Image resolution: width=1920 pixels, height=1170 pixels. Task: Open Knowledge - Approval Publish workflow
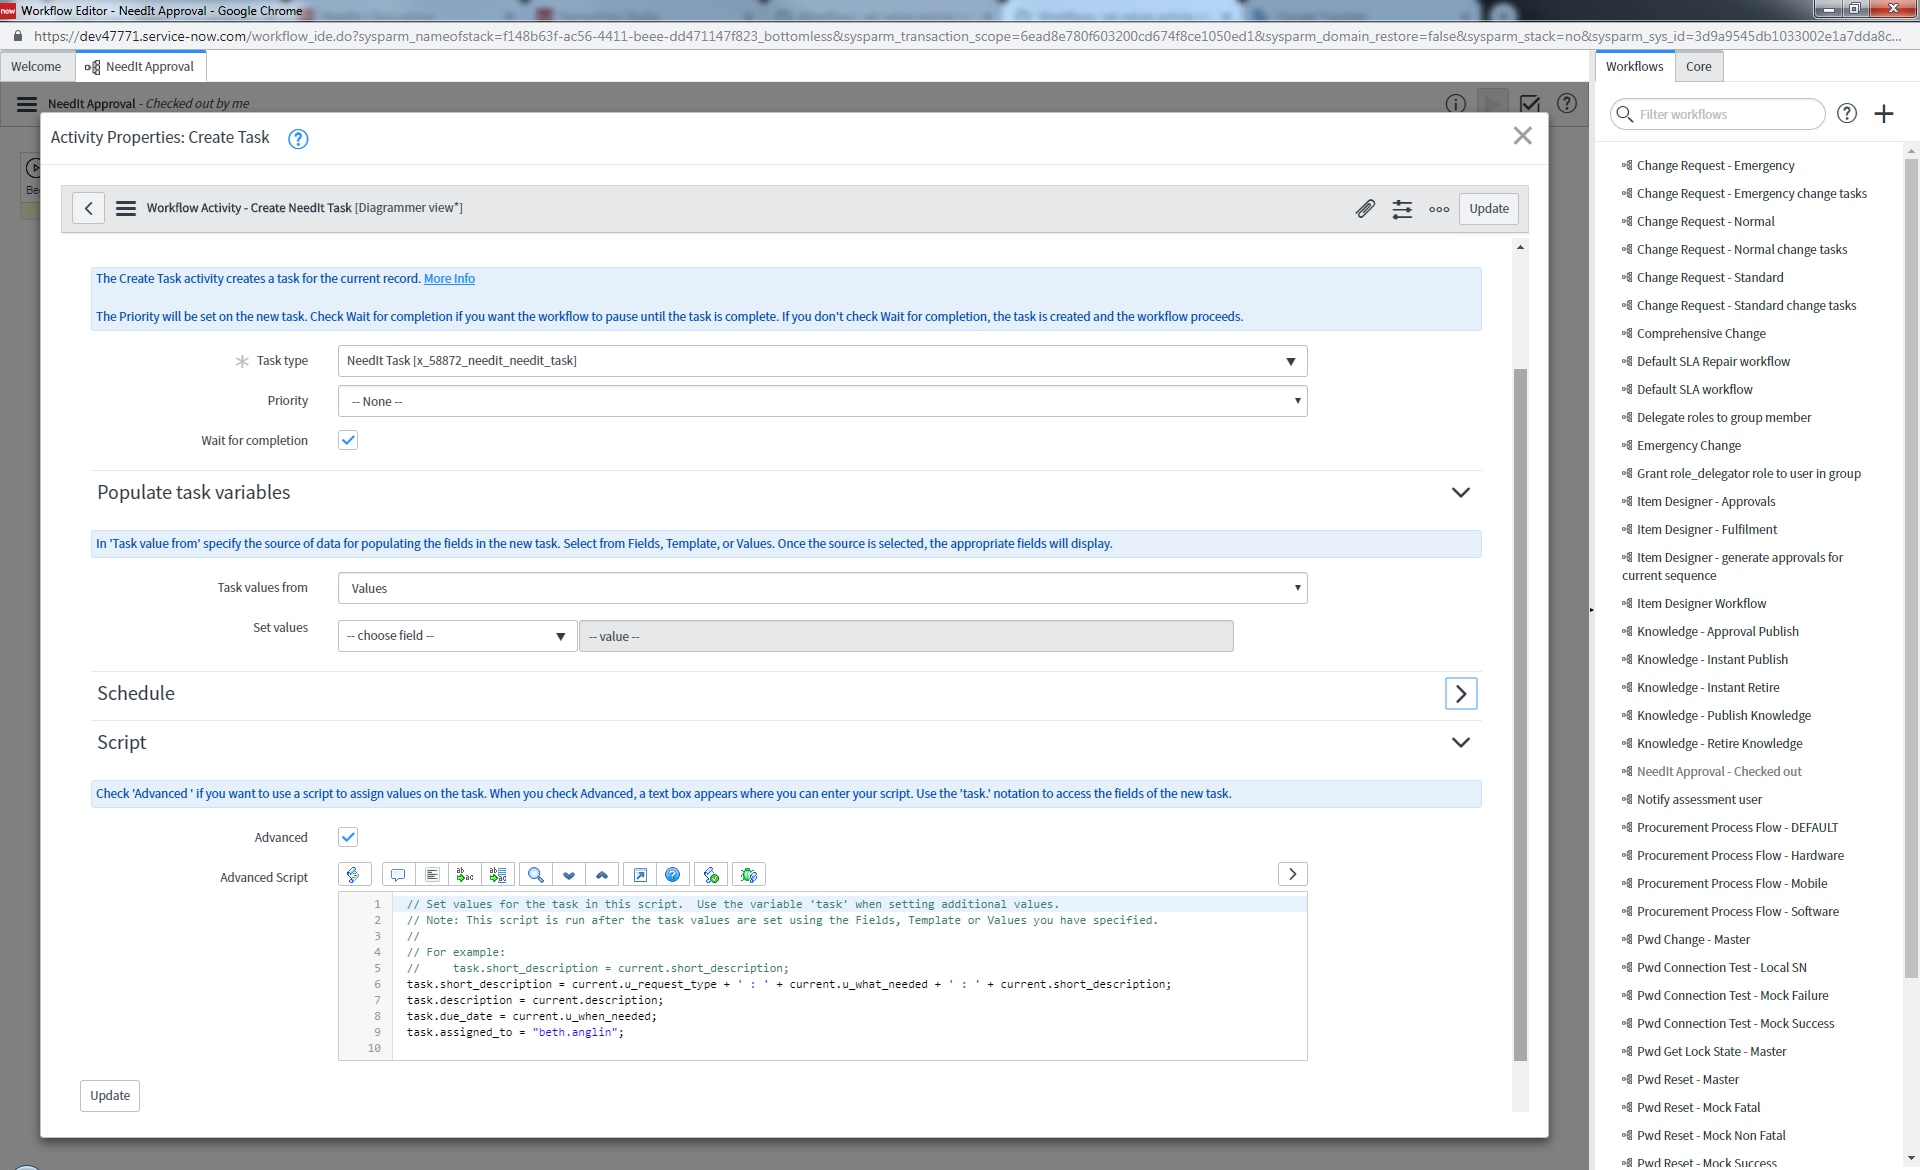[1717, 632]
